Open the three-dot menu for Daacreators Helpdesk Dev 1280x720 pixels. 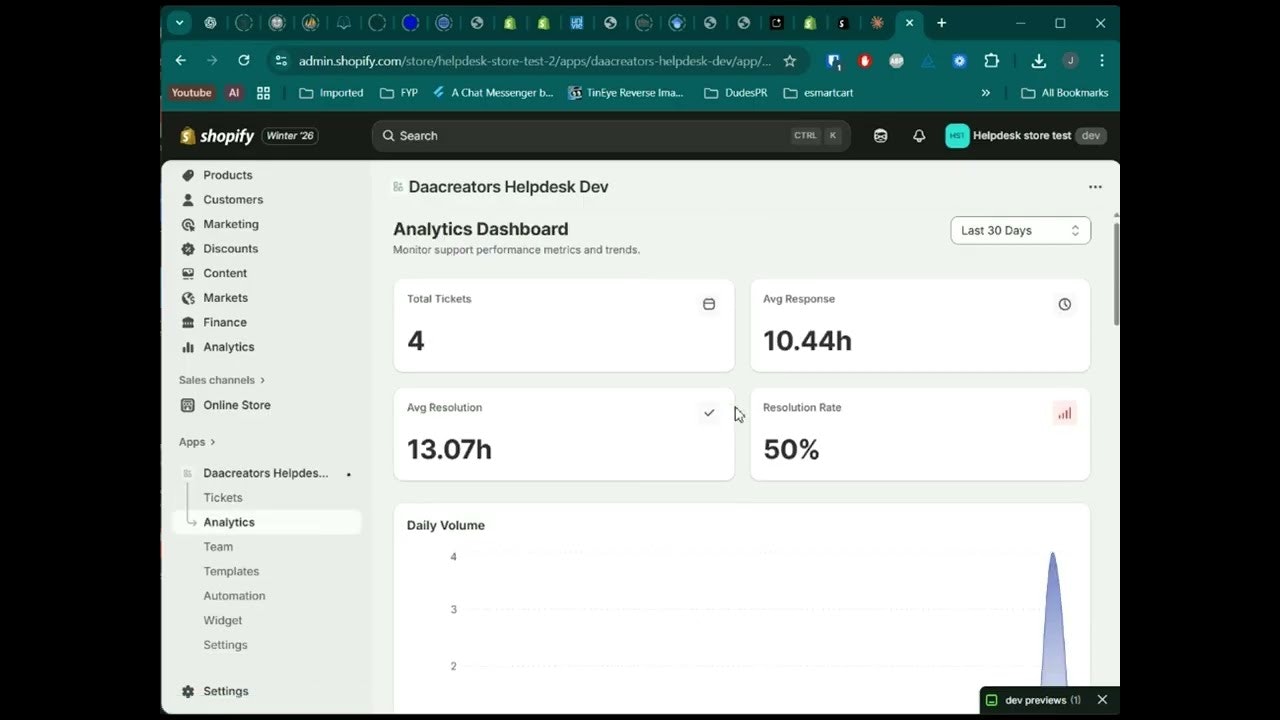coord(1095,187)
